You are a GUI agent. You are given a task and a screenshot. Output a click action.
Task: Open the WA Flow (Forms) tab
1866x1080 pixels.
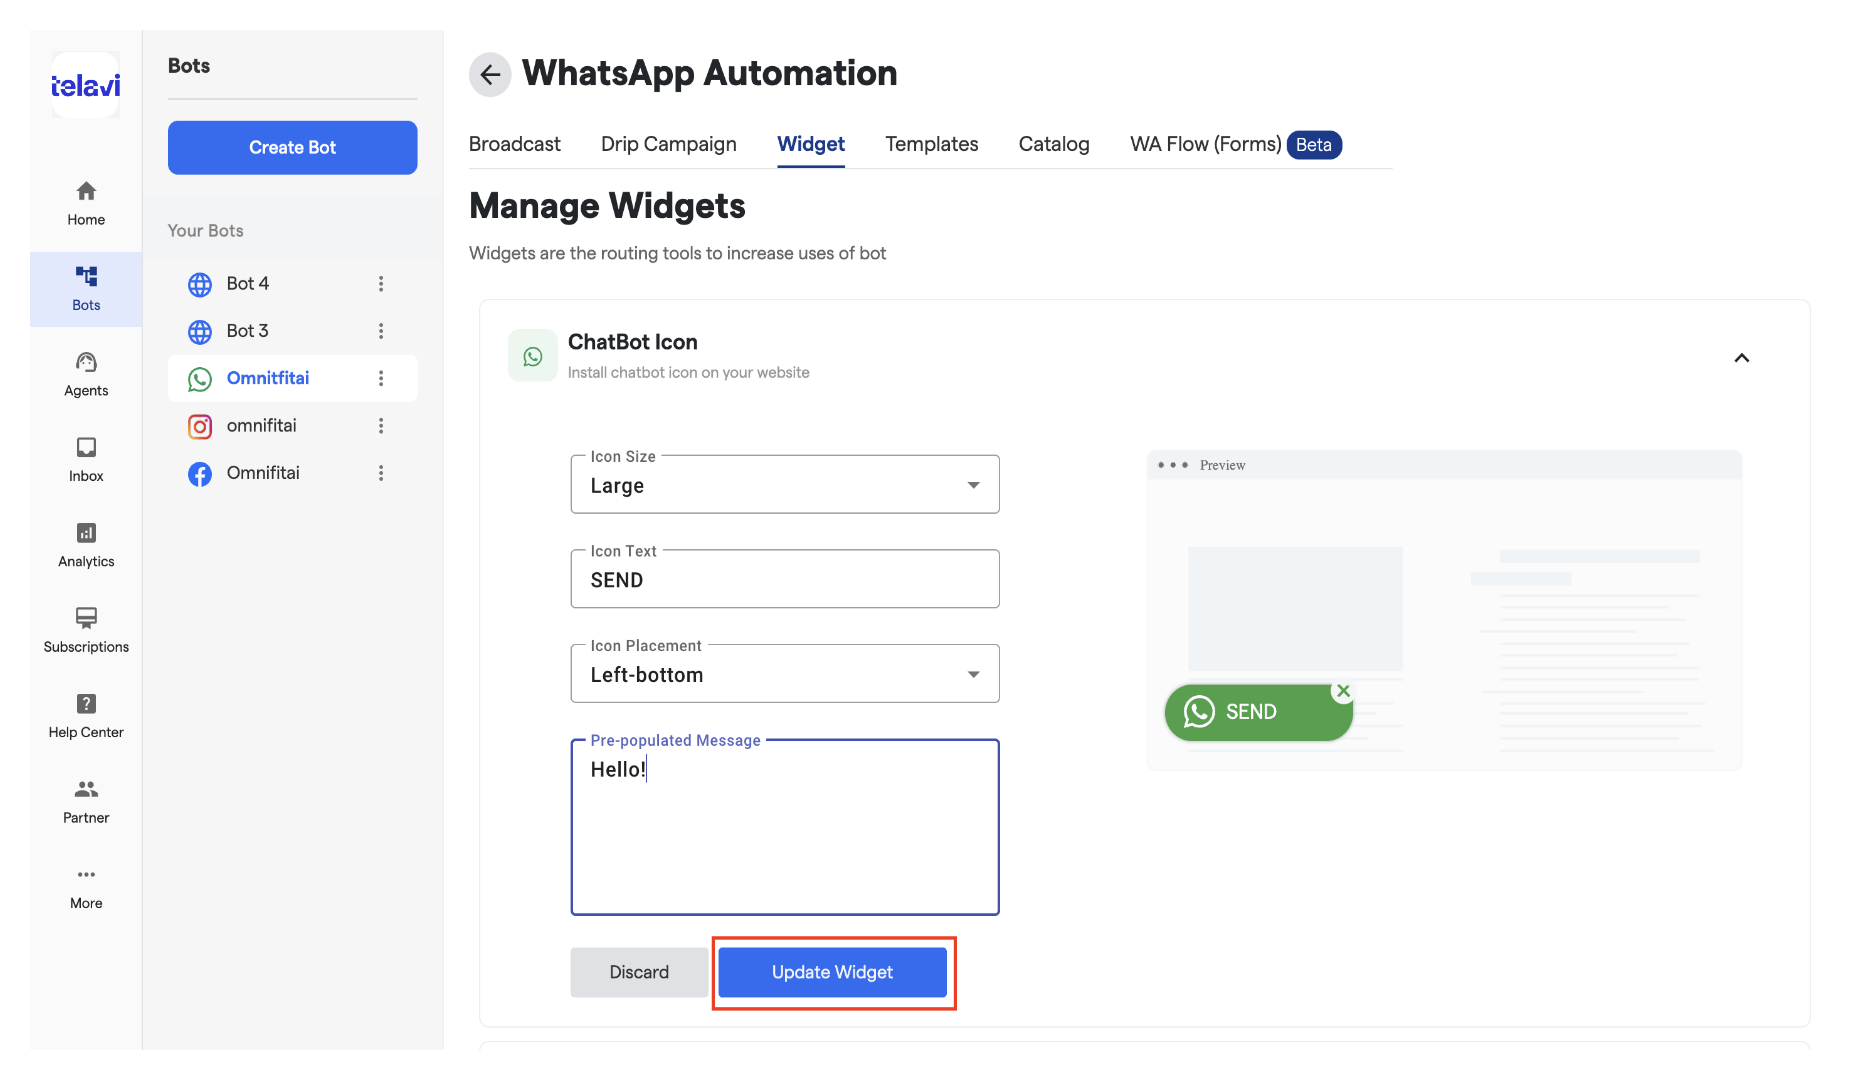pos(1205,144)
